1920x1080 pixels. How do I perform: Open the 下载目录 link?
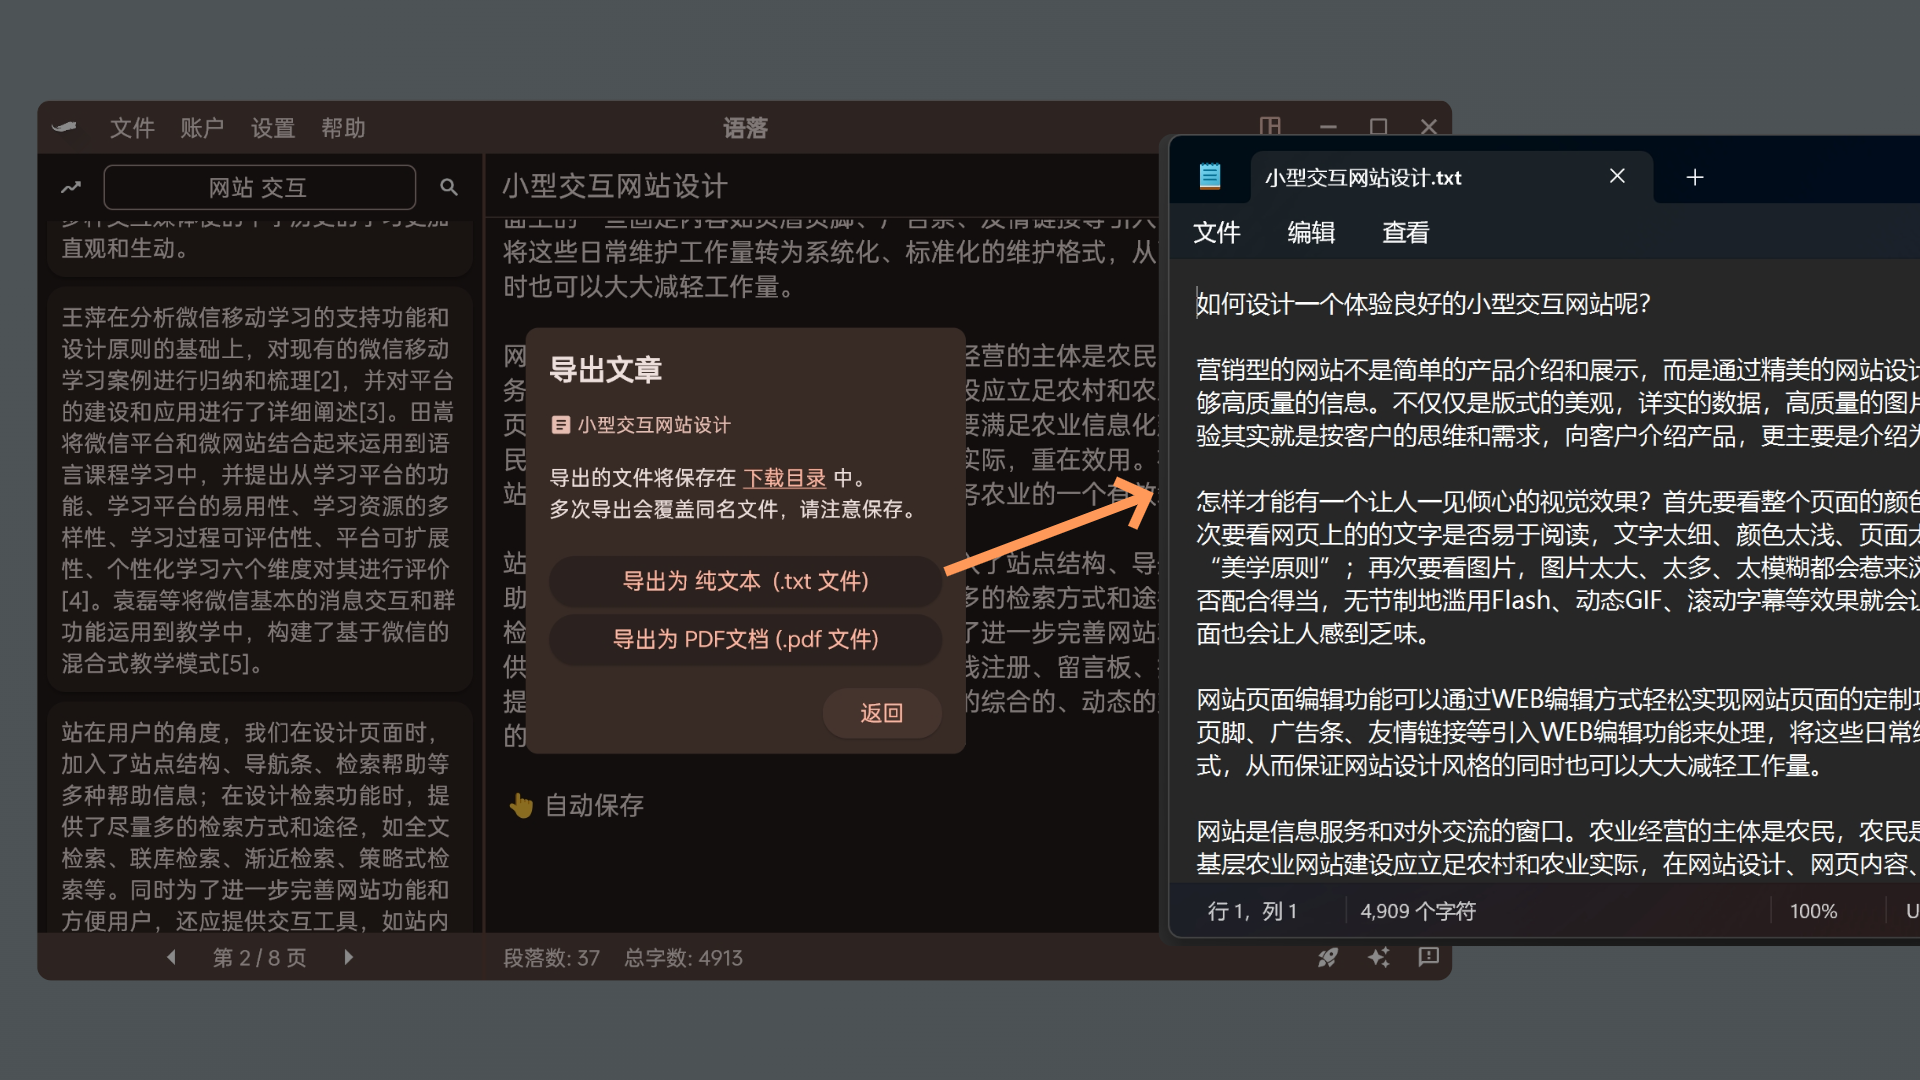(784, 478)
